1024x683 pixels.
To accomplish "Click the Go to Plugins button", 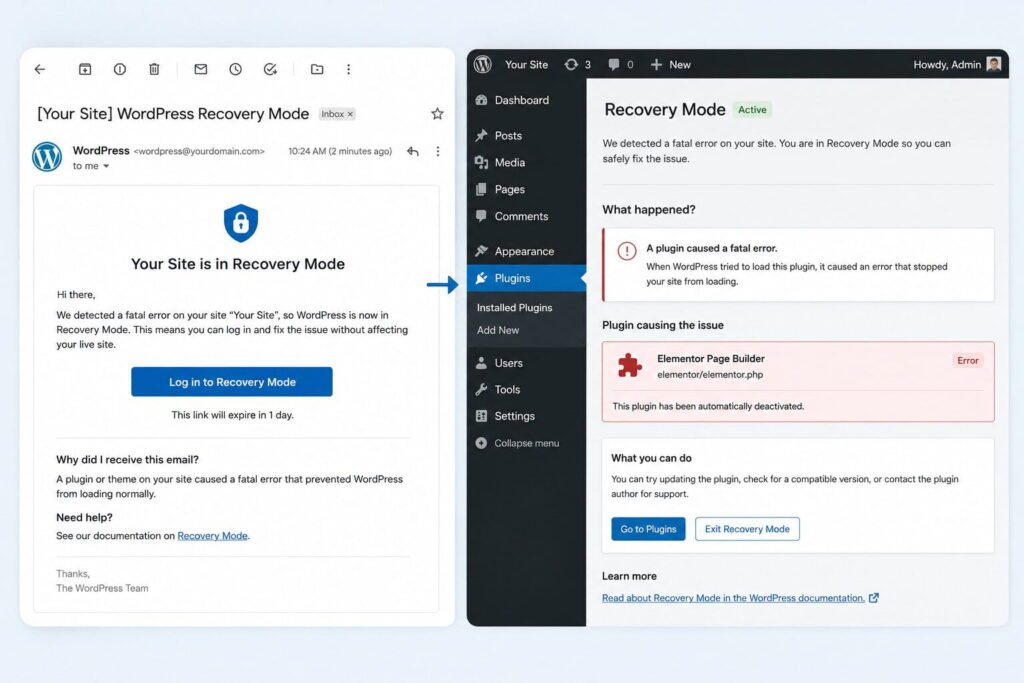I will click(x=648, y=529).
